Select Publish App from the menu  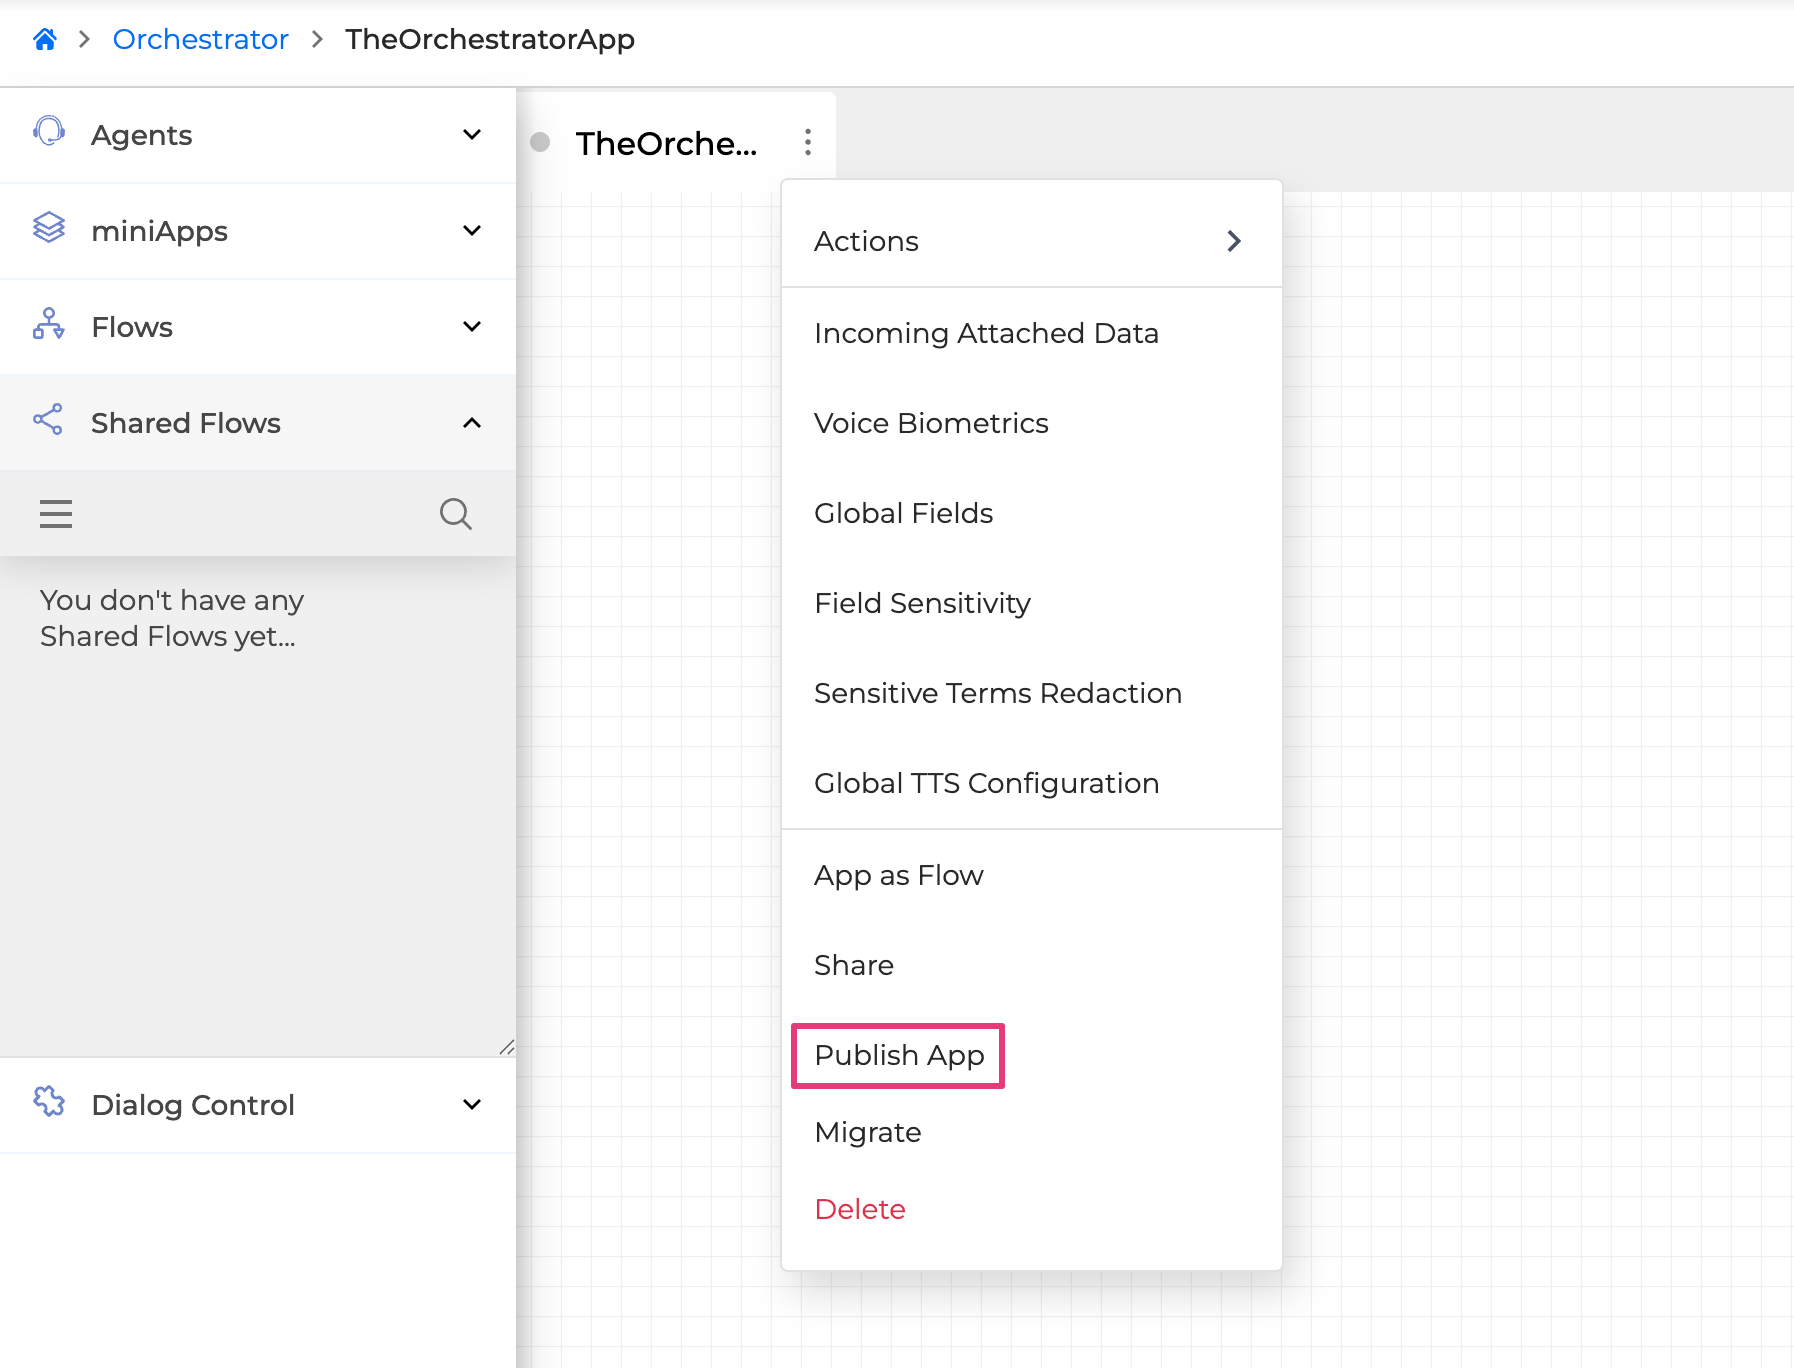pos(897,1055)
